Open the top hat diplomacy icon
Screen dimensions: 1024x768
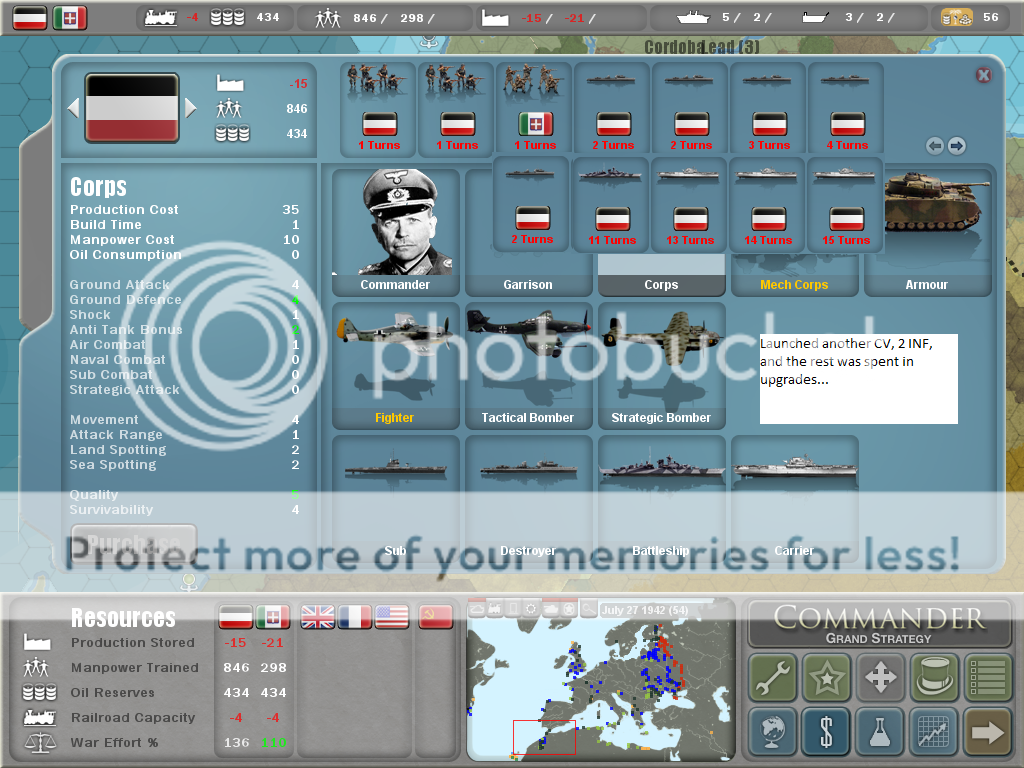(934, 678)
